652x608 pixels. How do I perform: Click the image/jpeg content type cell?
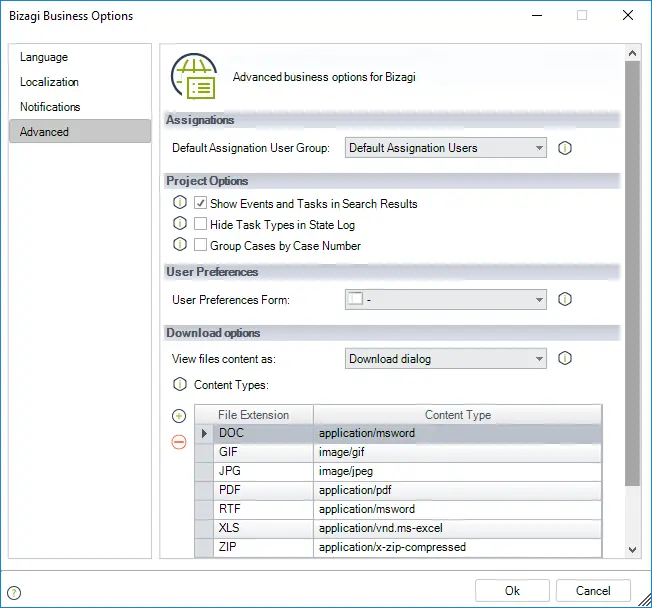pyautogui.click(x=457, y=471)
